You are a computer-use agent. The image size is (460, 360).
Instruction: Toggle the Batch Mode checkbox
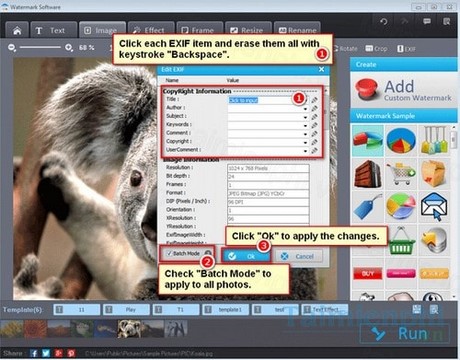[x=169, y=254]
